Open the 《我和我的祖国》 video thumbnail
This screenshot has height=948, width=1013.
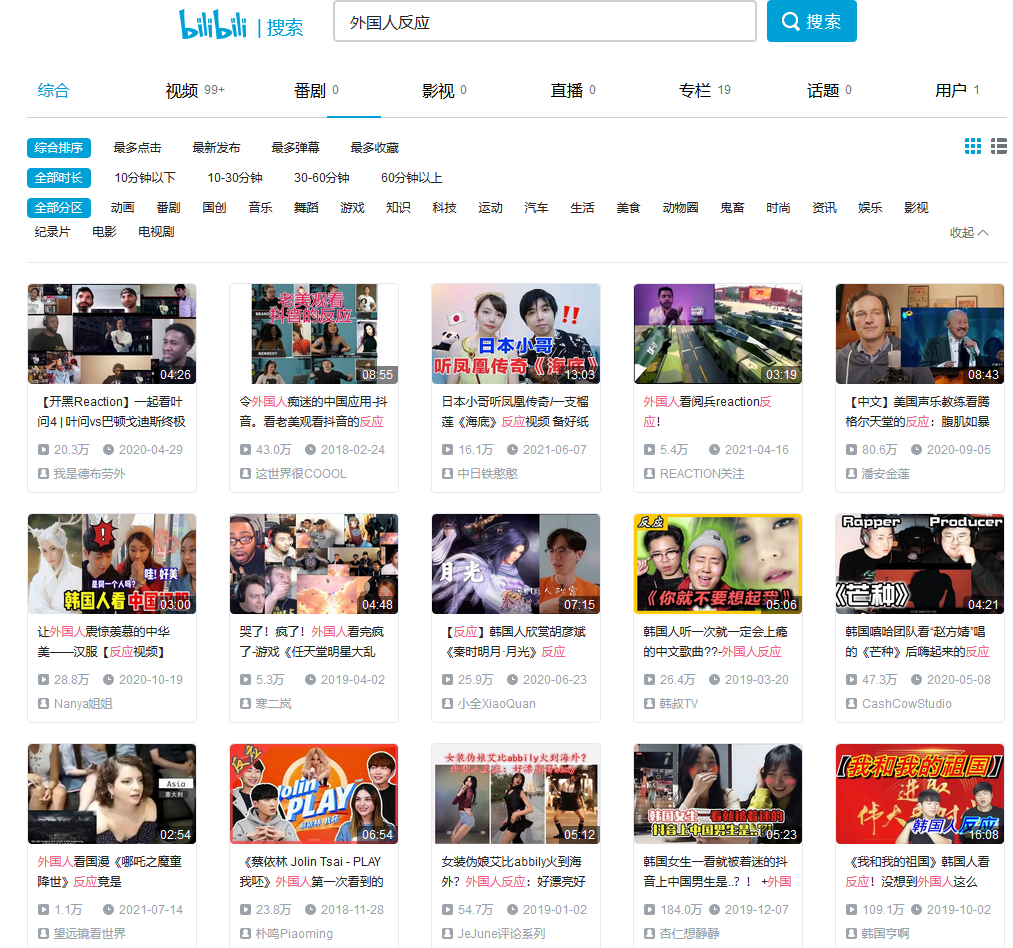pos(919,793)
